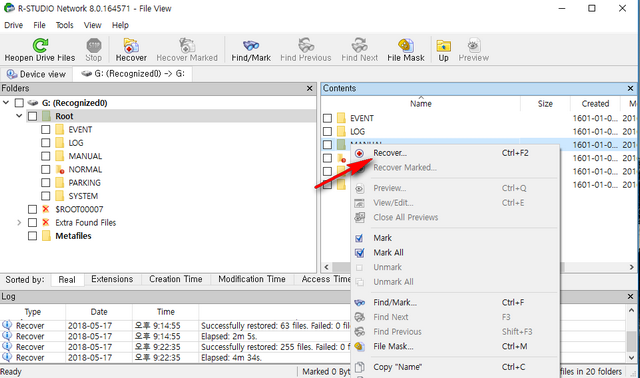The height and width of the screenshot is (378, 640).
Task: Select PARKING folder in tree
Action: pos(84,183)
